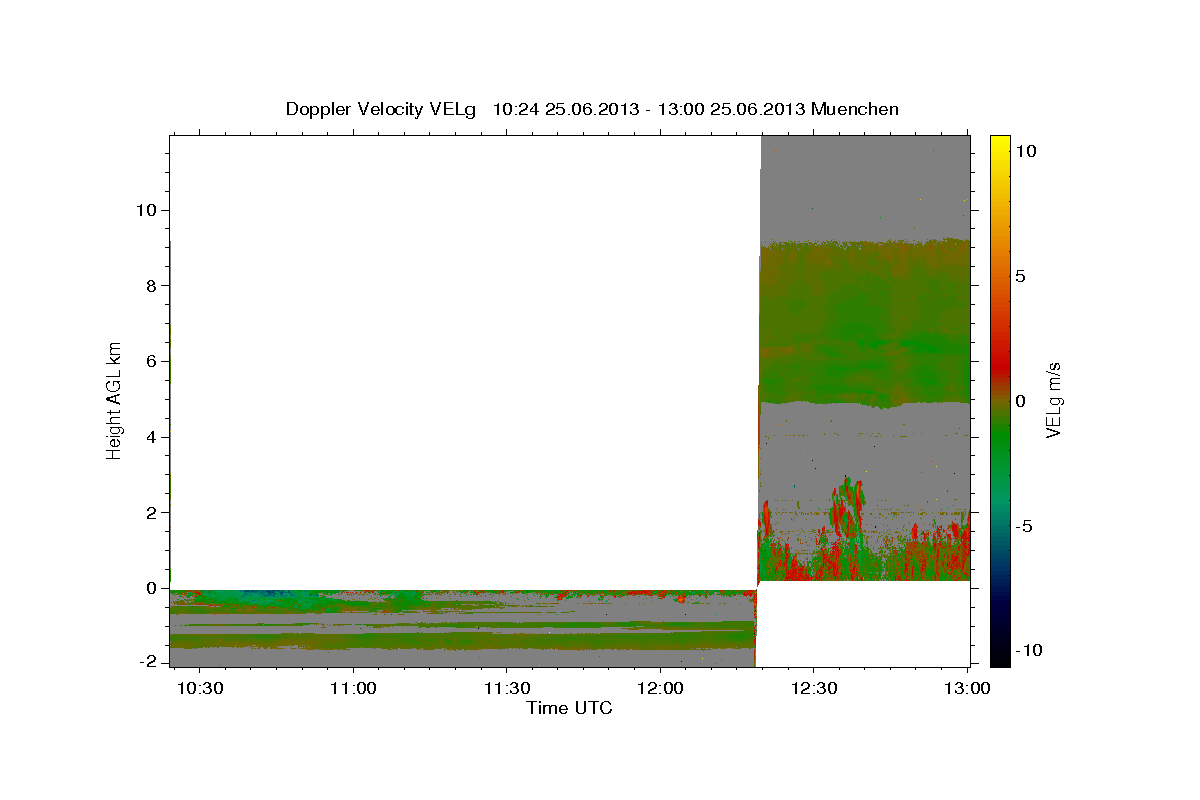Screen dimensions: 1200x800
Task: Click the height axis label "10"
Action: click(148, 210)
